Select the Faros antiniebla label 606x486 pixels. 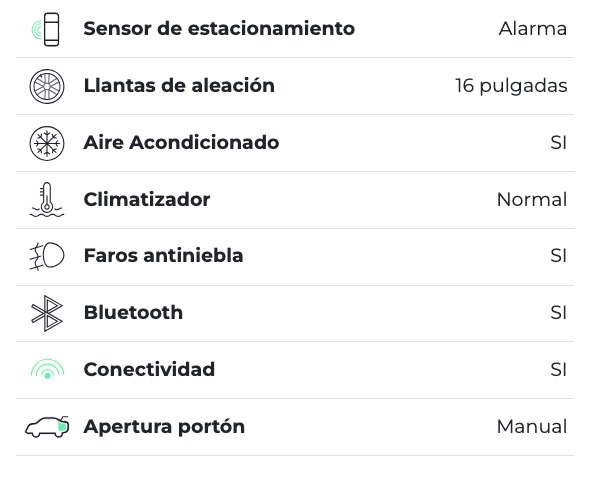tap(163, 256)
